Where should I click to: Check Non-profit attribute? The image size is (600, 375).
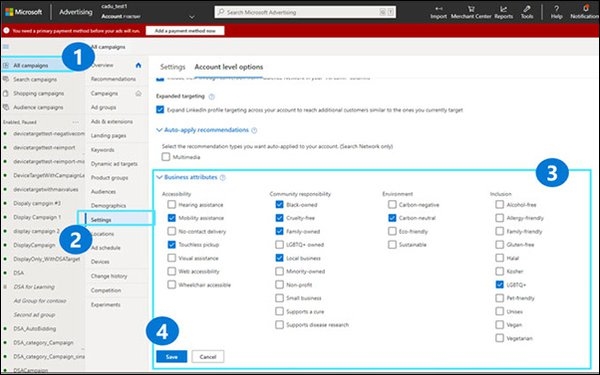(x=279, y=285)
